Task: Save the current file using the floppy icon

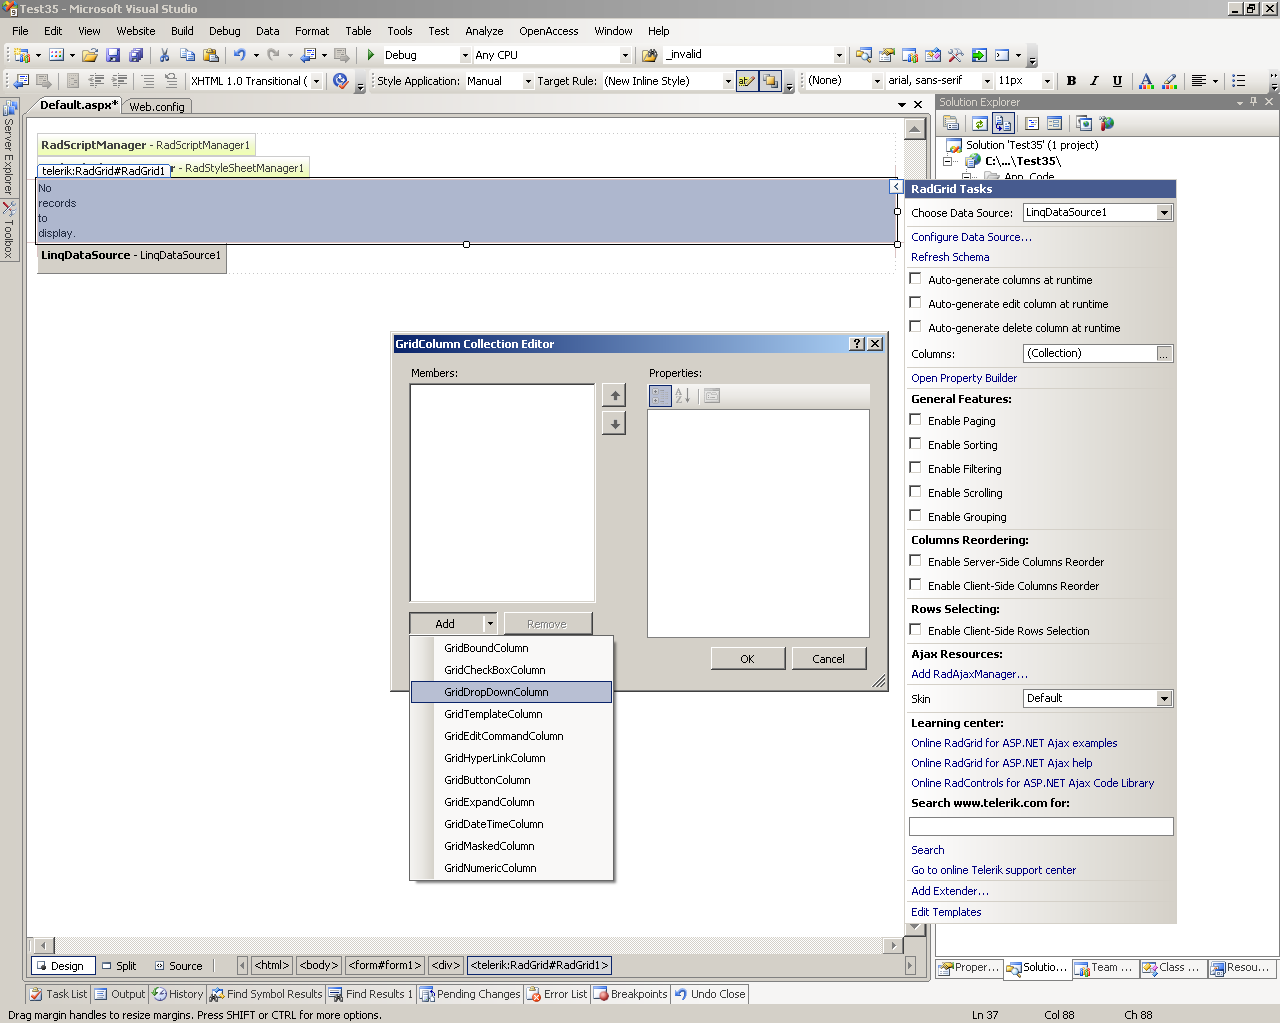Action: 113,55
